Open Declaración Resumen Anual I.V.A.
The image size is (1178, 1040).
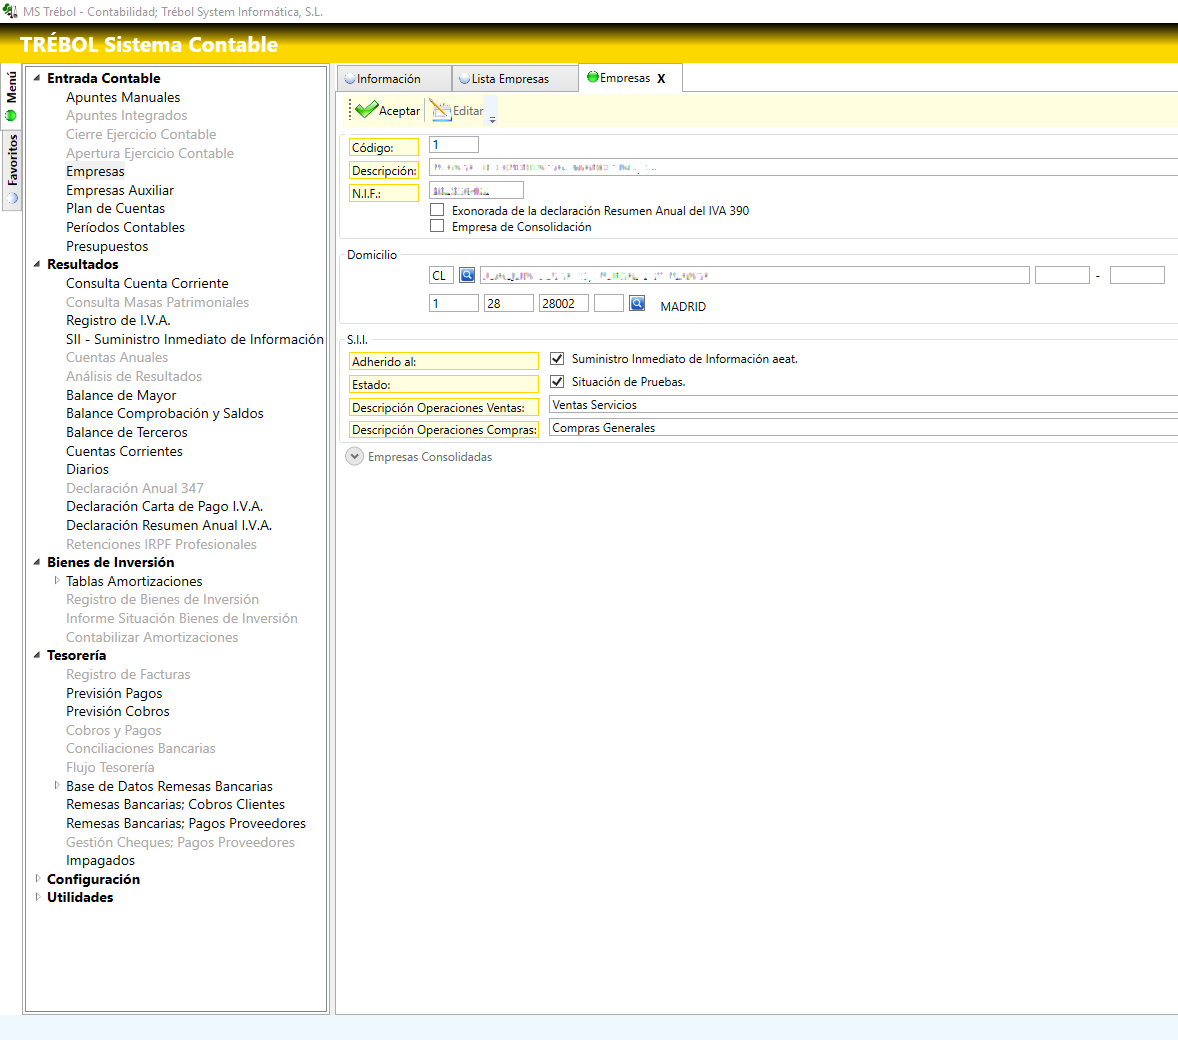pyautogui.click(x=169, y=525)
